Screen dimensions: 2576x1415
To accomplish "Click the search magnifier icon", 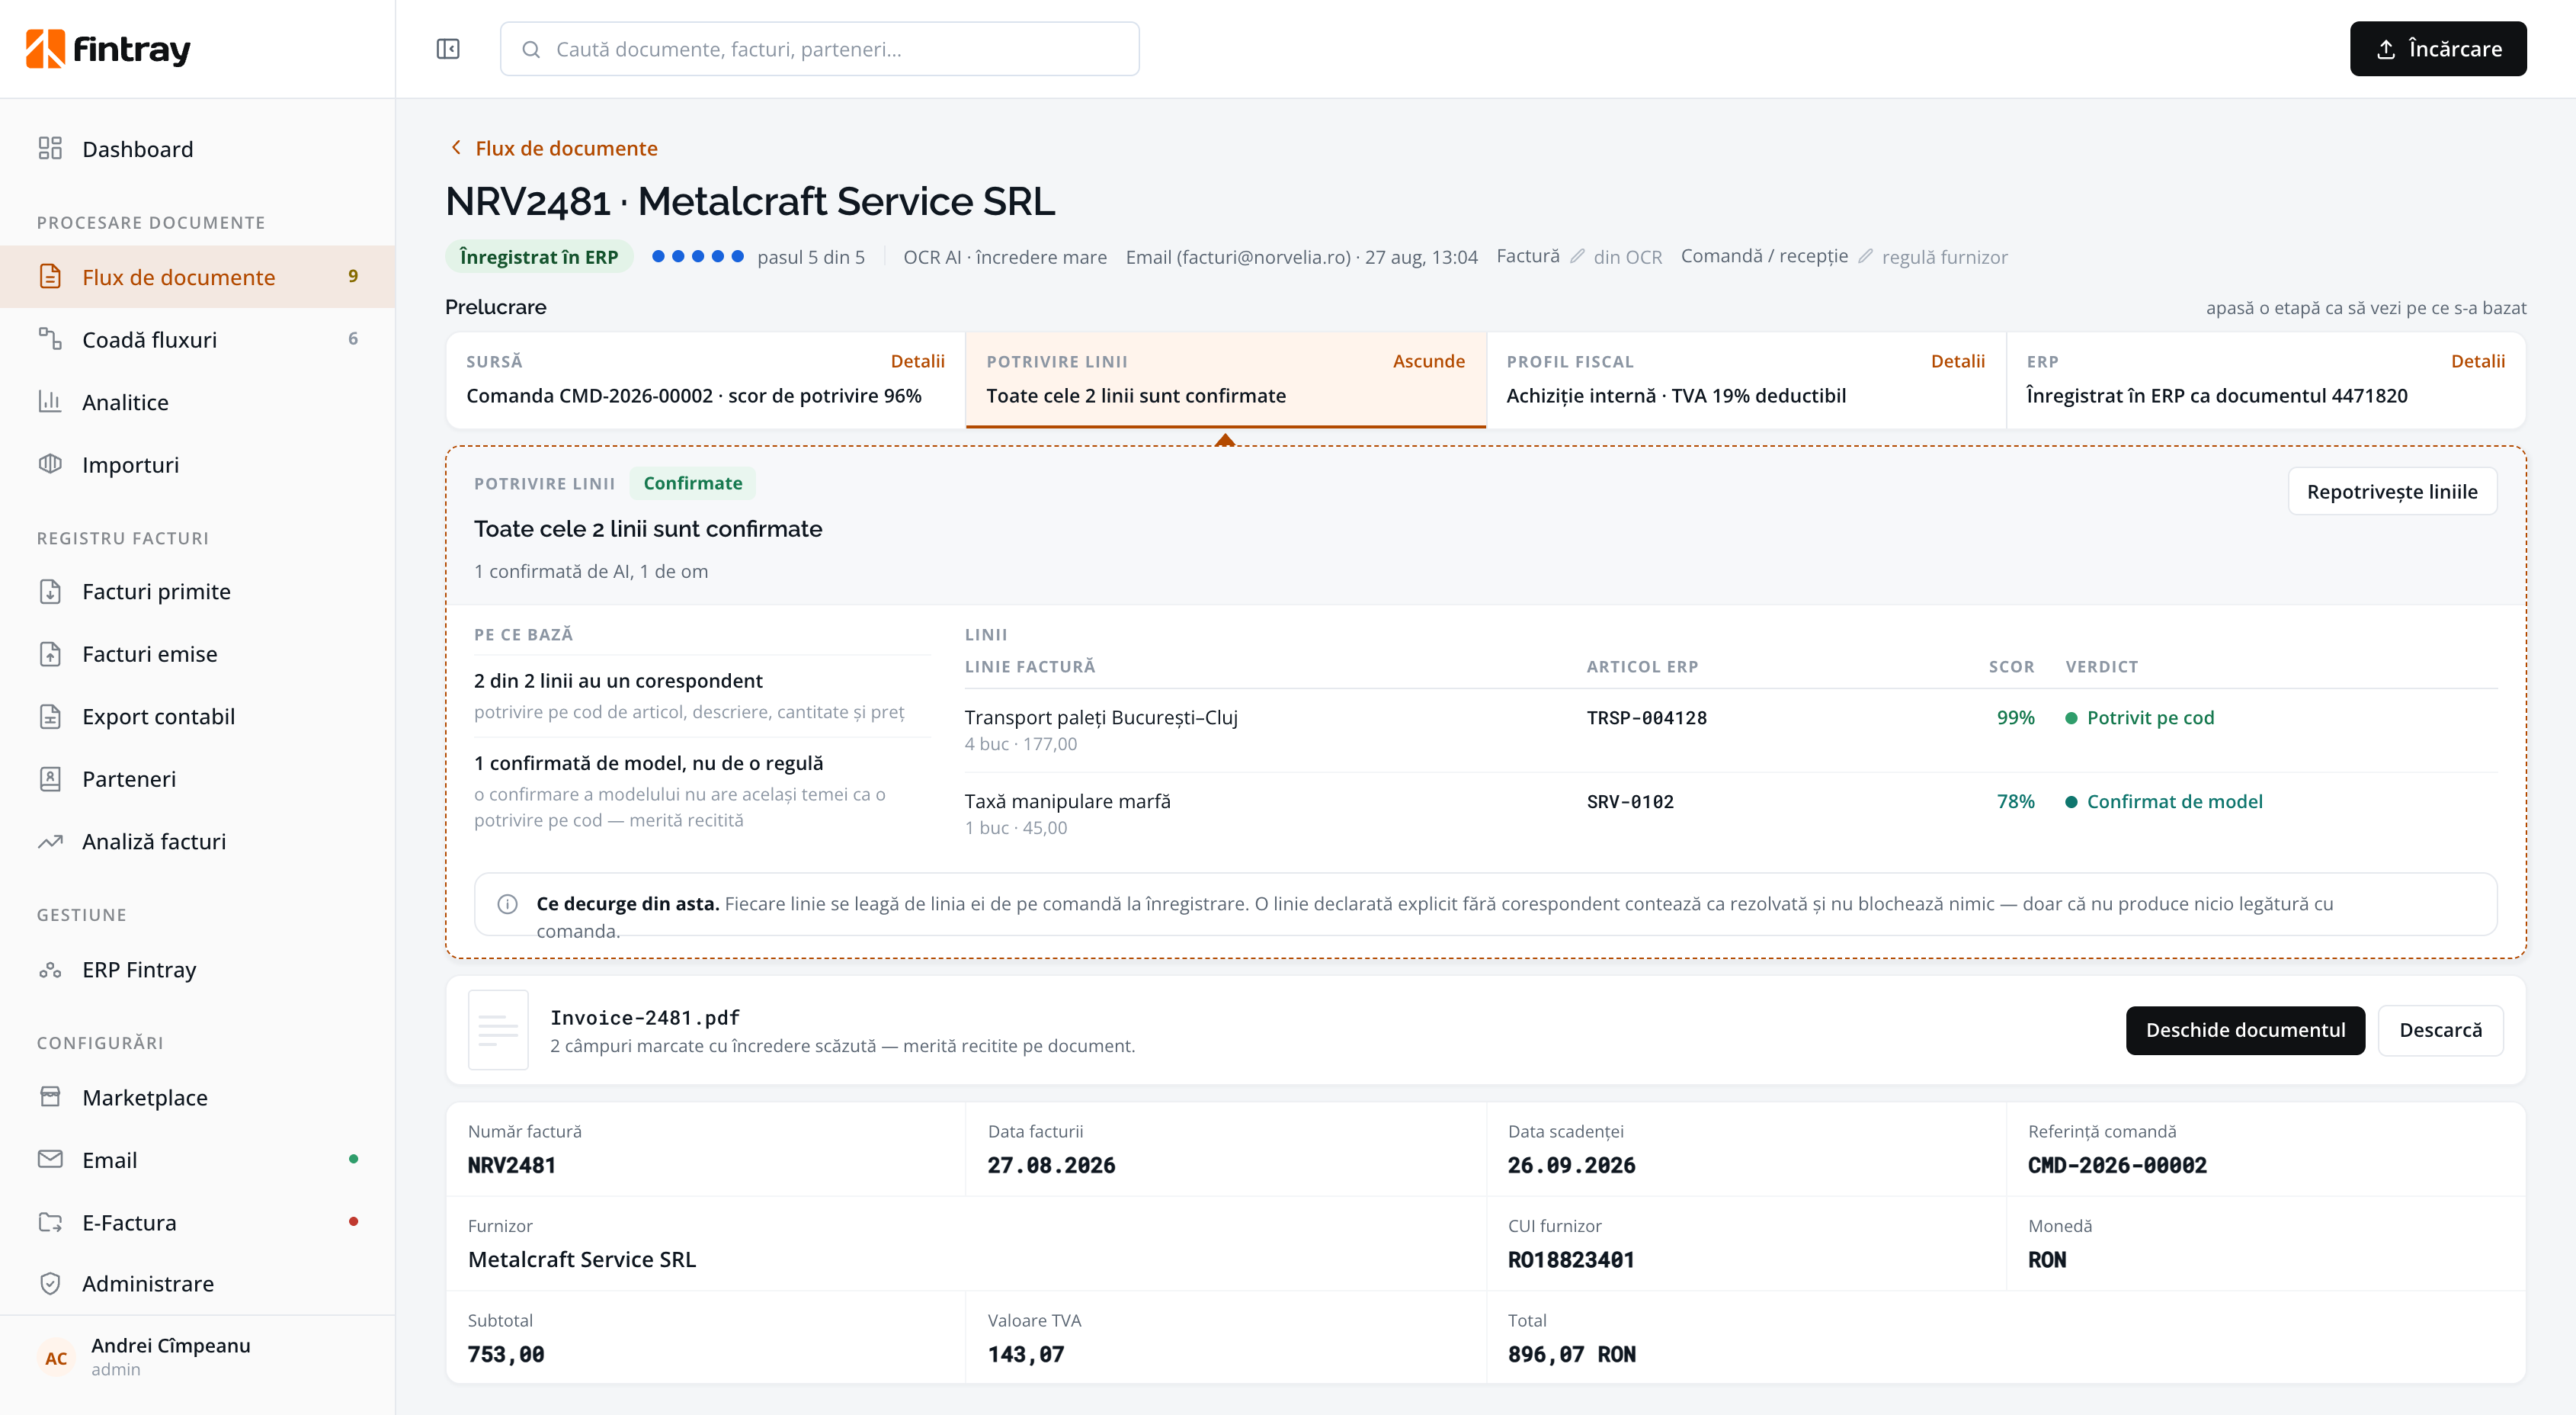I will pos(531,49).
